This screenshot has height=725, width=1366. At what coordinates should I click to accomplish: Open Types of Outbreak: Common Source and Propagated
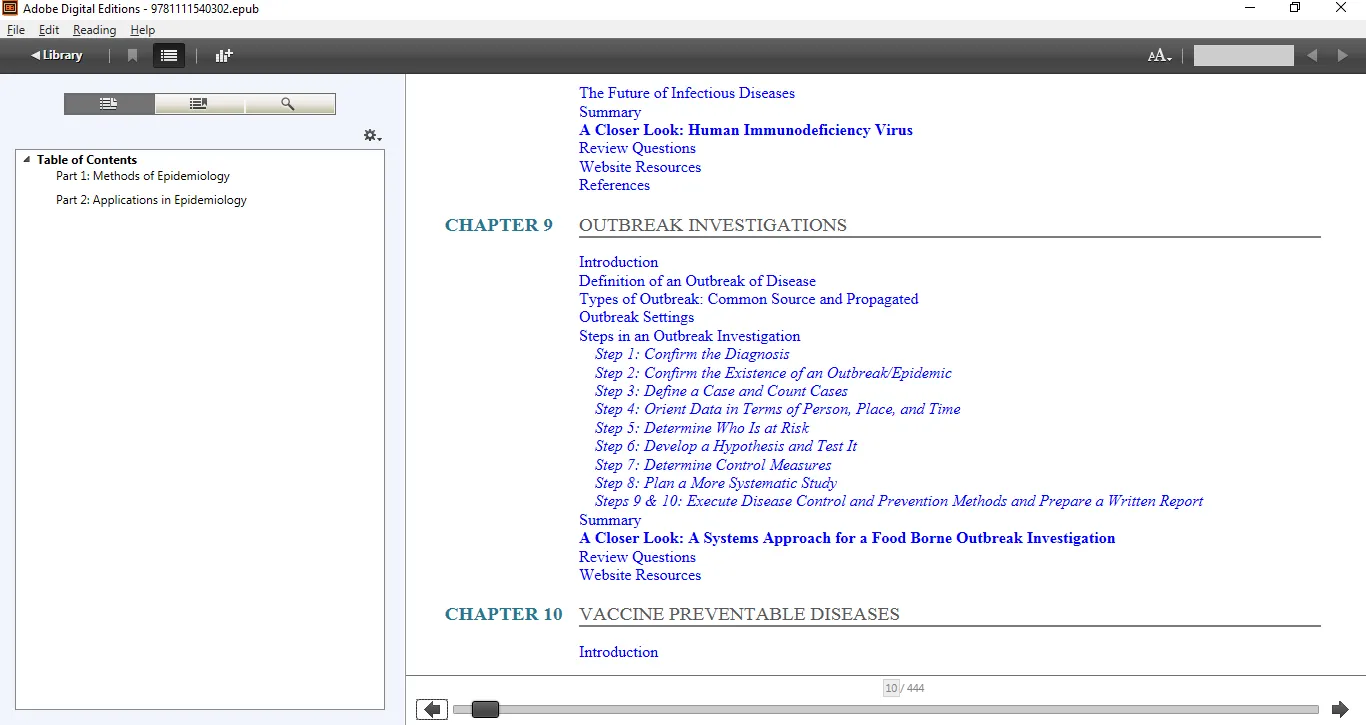click(x=748, y=299)
